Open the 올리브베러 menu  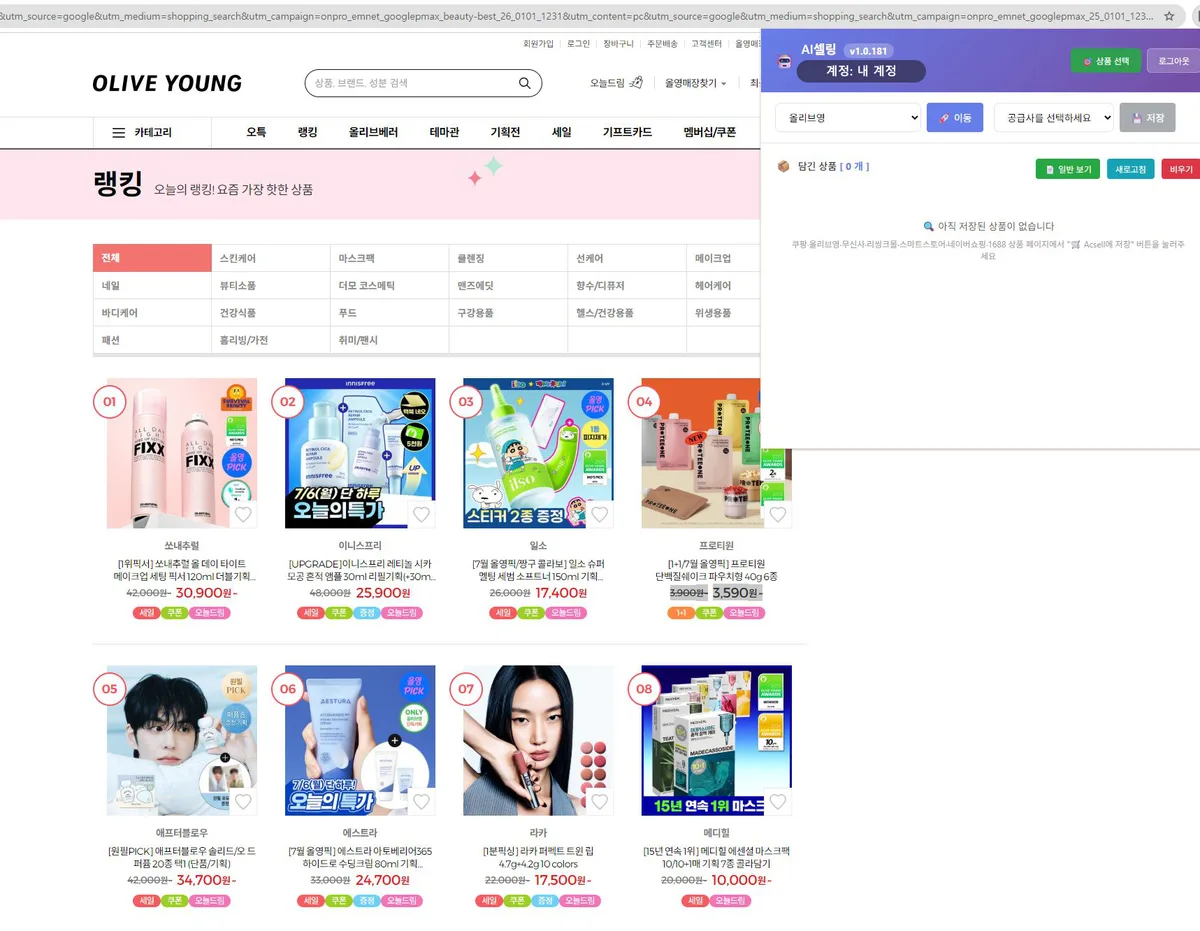373,132
